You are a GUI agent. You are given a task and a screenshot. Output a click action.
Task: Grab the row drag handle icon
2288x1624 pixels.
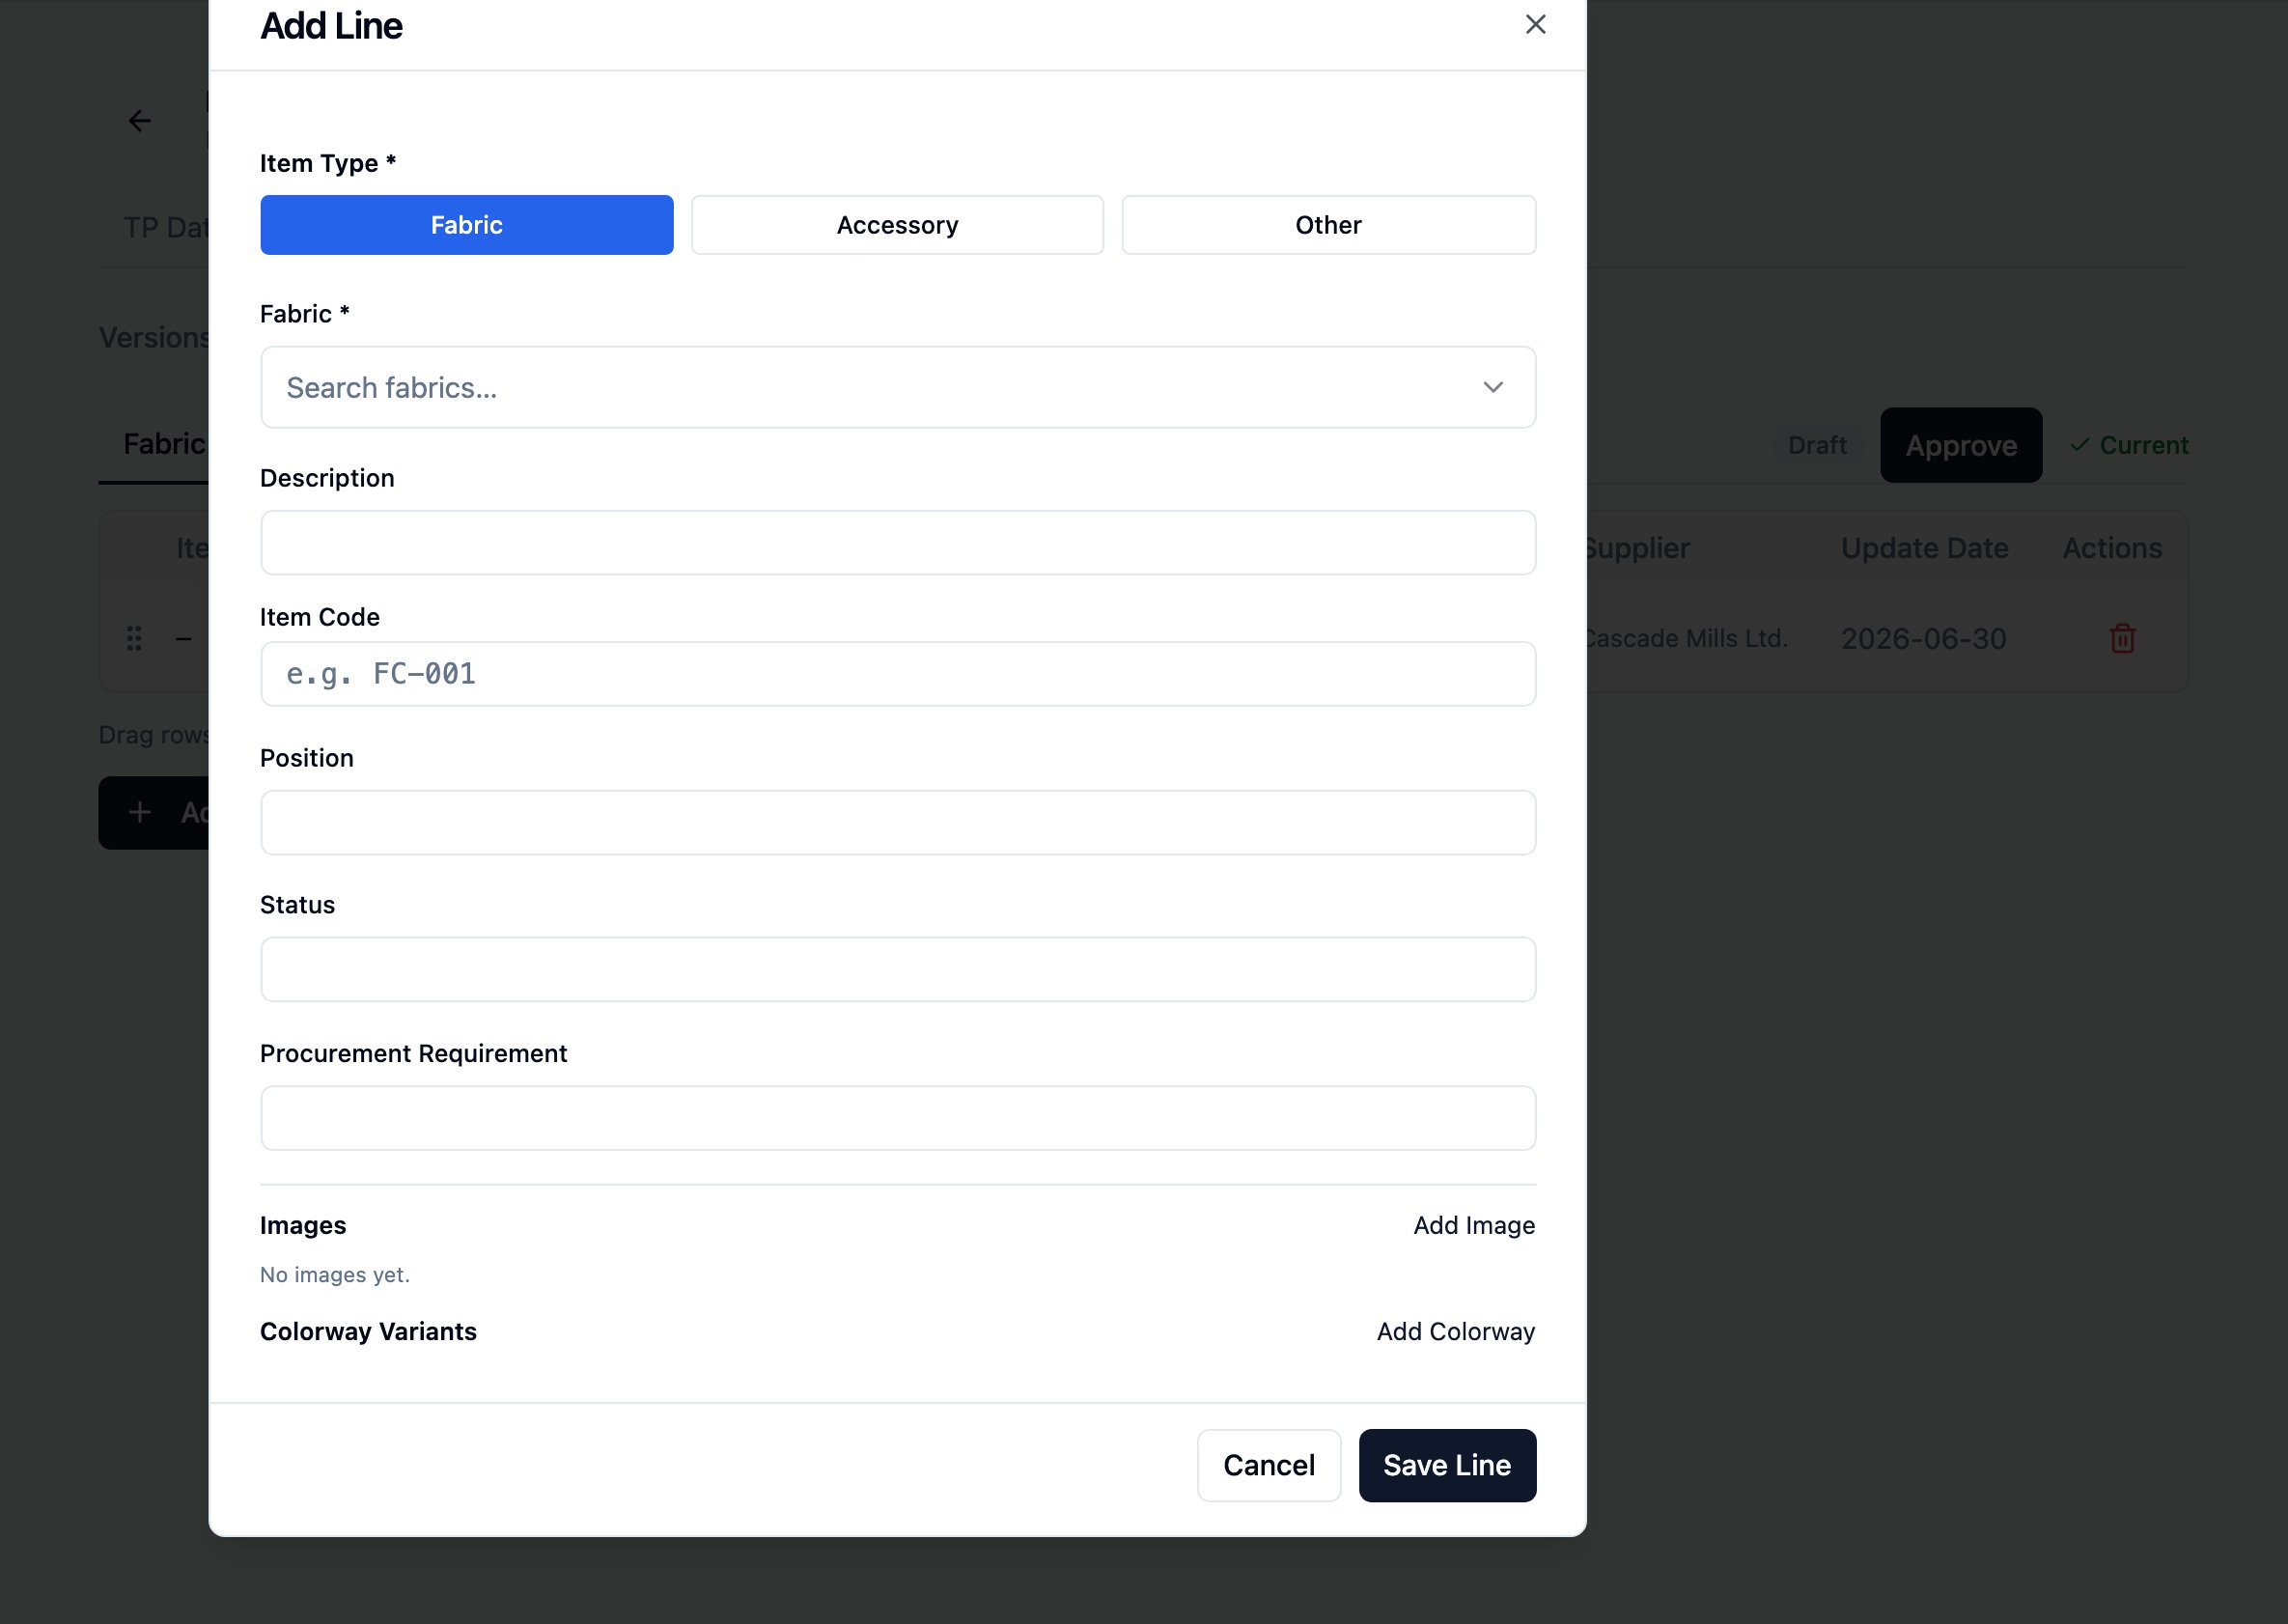(x=134, y=638)
